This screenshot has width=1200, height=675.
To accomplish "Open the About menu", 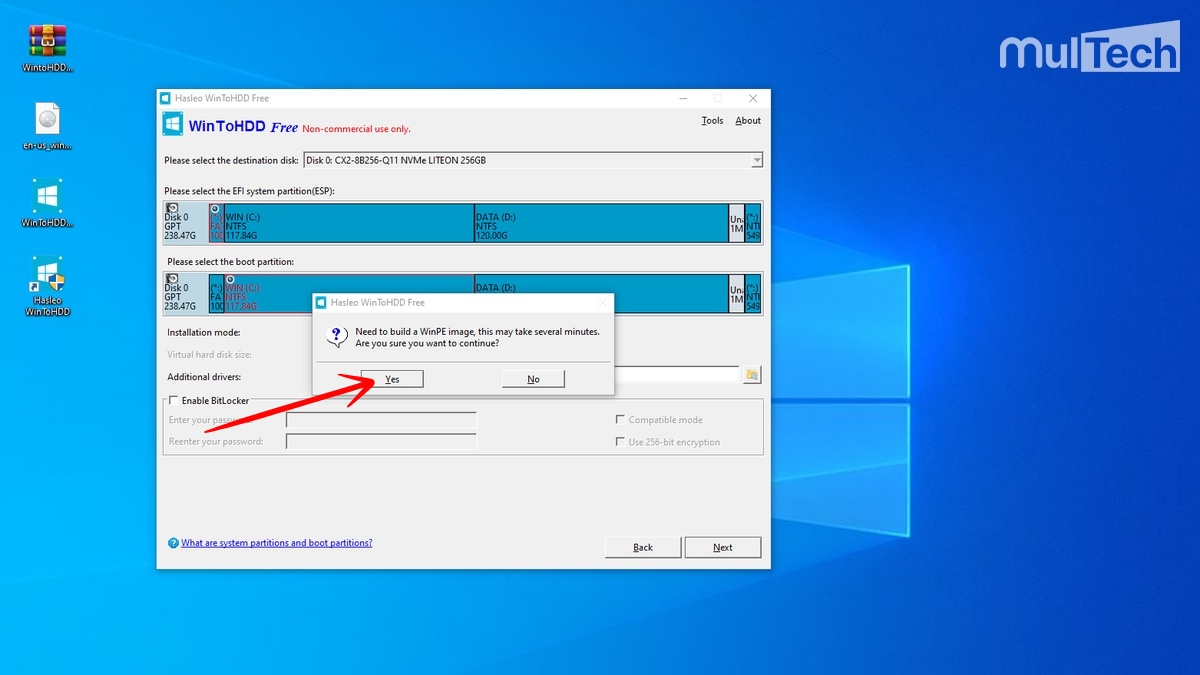I will (x=748, y=121).
